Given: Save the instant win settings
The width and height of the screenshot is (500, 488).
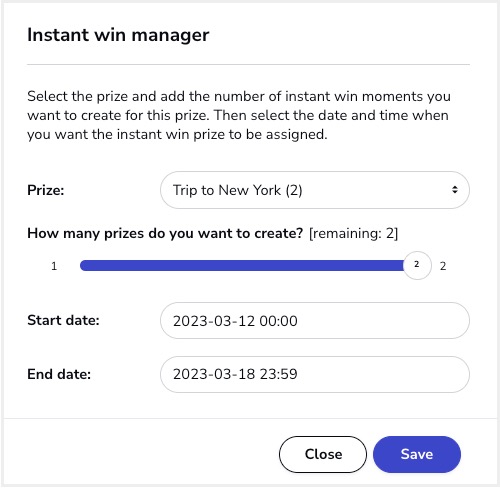Looking at the screenshot, I should coord(417,454).
